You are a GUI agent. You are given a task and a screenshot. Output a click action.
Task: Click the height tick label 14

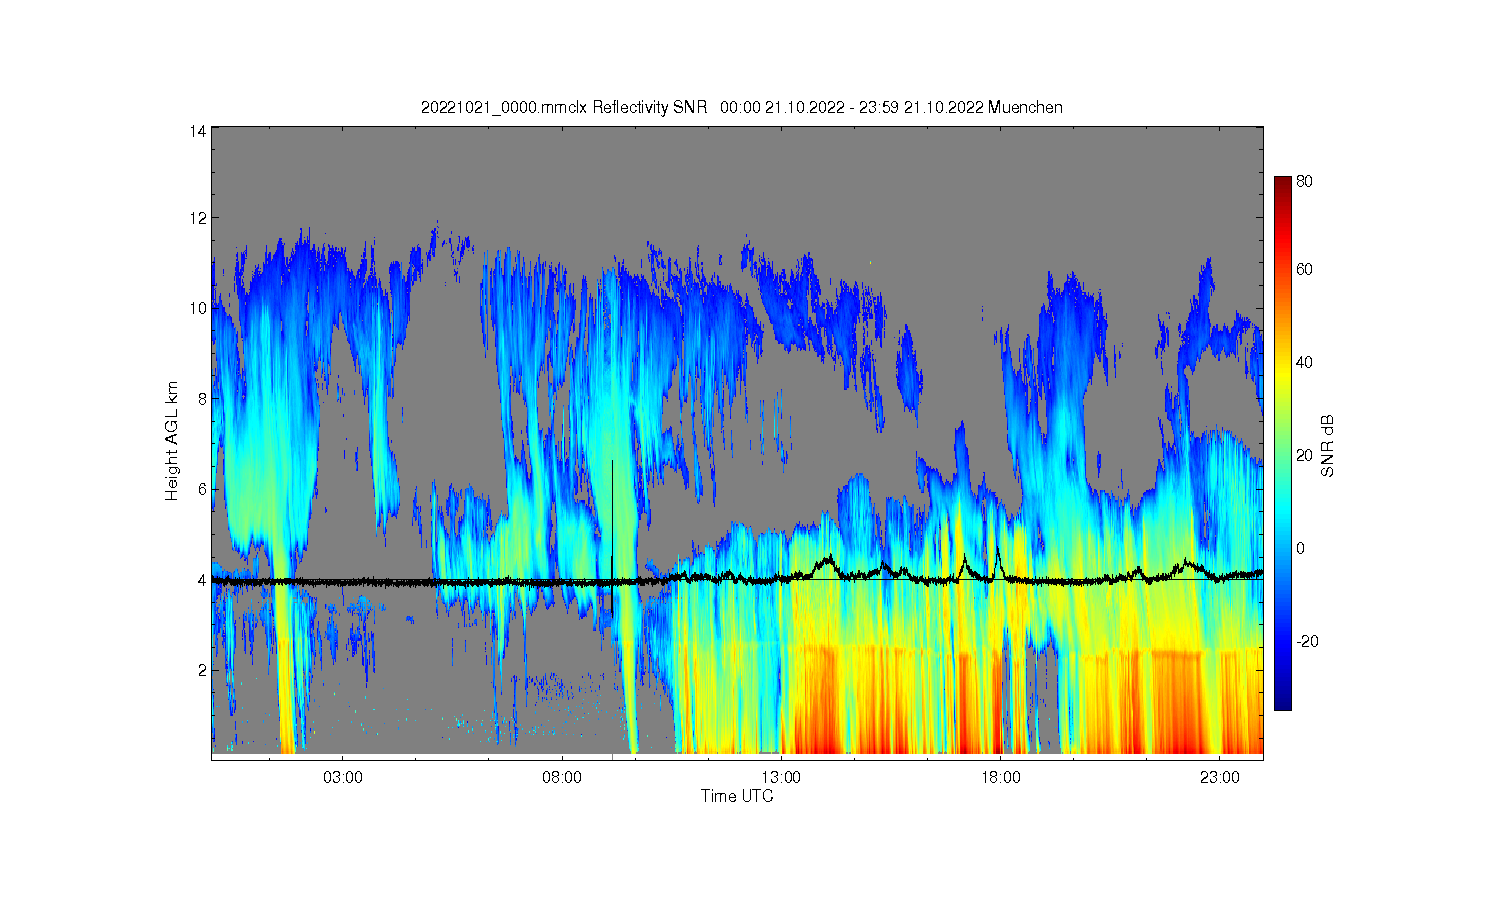(x=198, y=131)
